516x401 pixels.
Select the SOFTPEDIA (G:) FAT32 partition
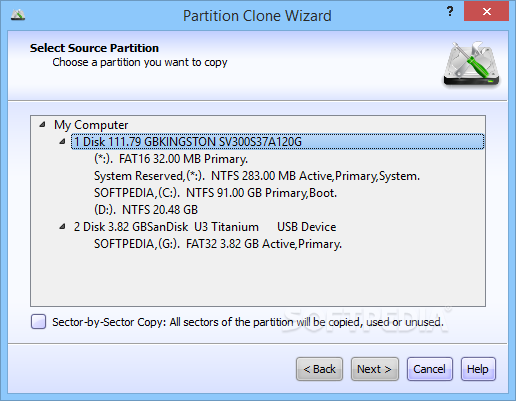[x=218, y=244]
